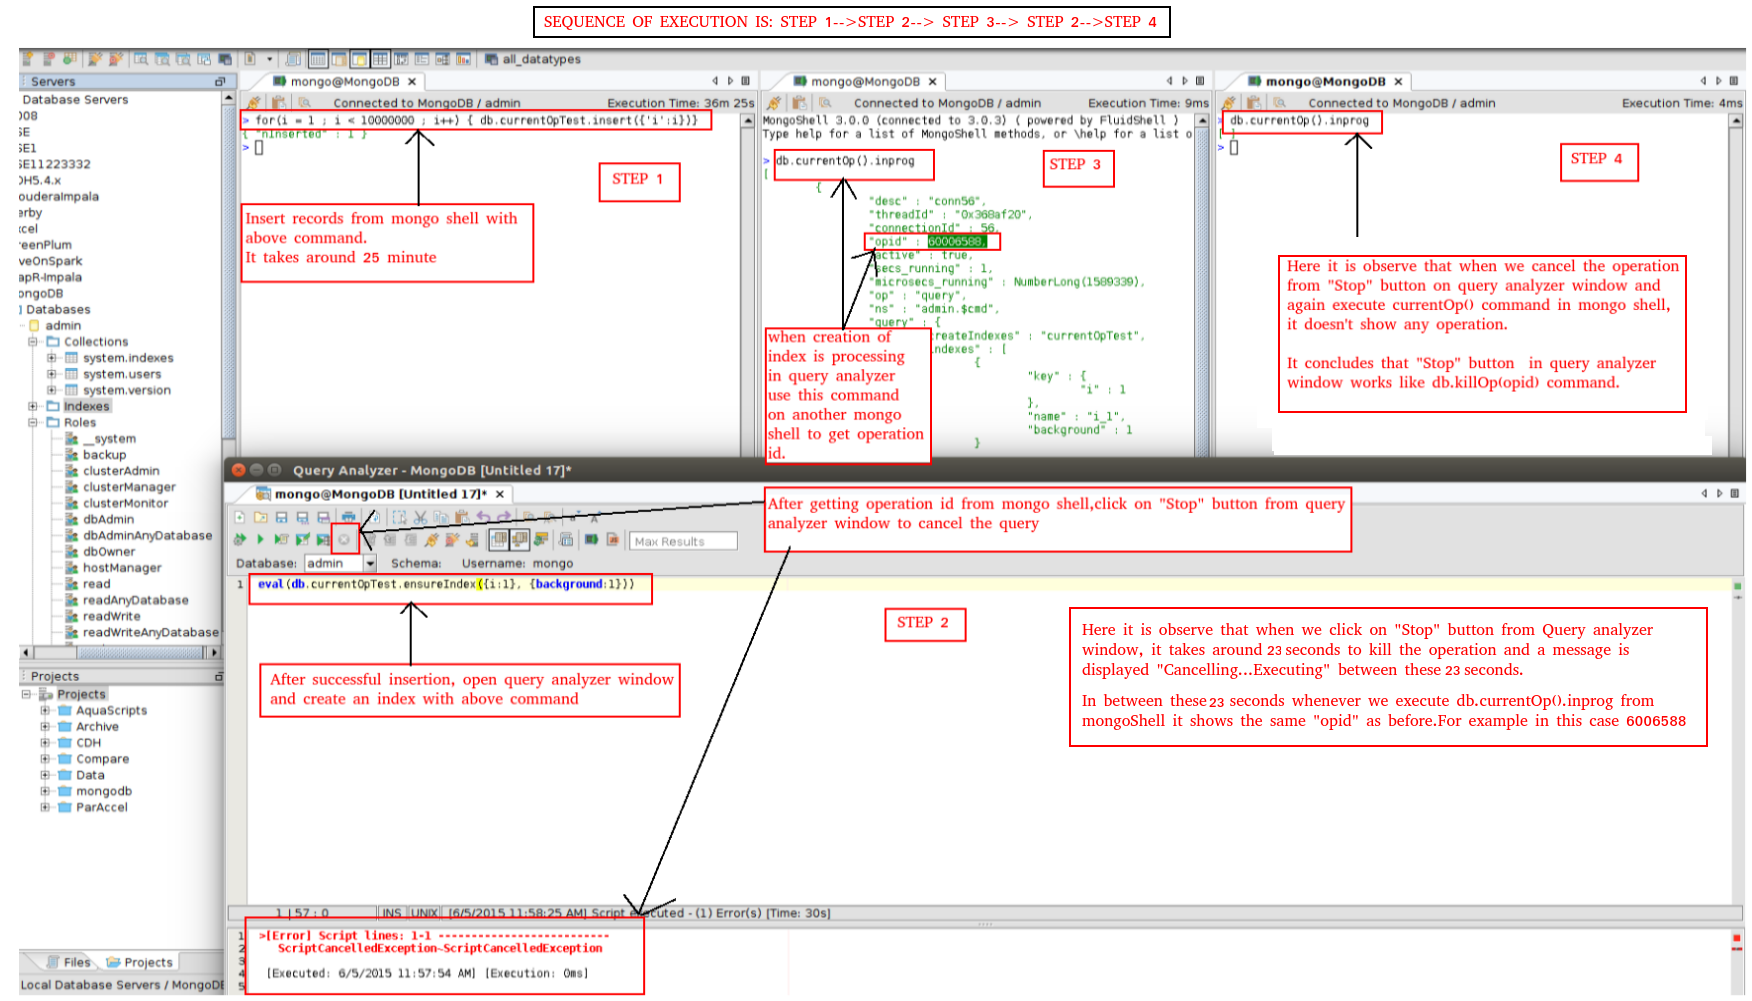The width and height of the screenshot is (1752, 1001).
Task: Click the Redo arrow in Query Analyzer toolbar
Action: 504,517
